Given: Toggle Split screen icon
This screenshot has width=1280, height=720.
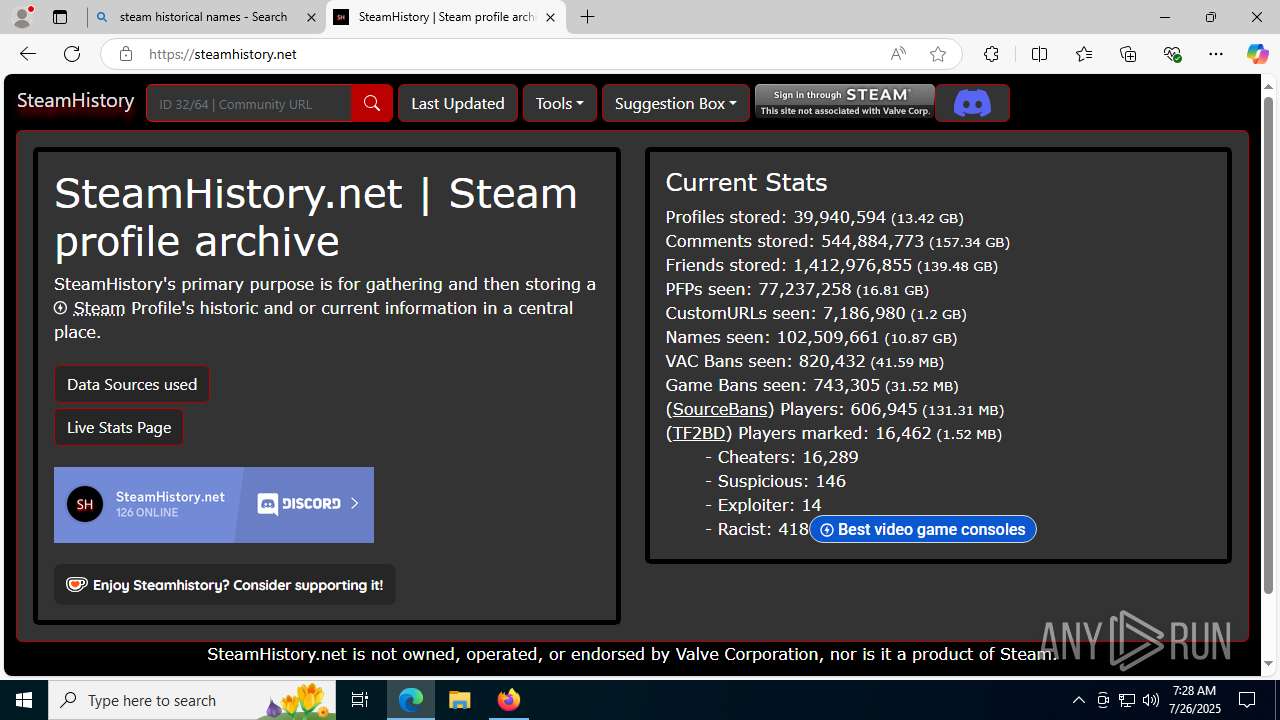Looking at the screenshot, I should click(x=1040, y=54).
